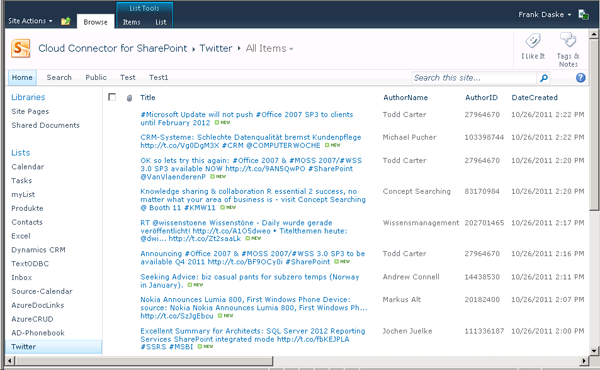This screenshot has width=600, height=370.
Task: Click the vertical scrollbar down arrow
Action: click(594, 350)
